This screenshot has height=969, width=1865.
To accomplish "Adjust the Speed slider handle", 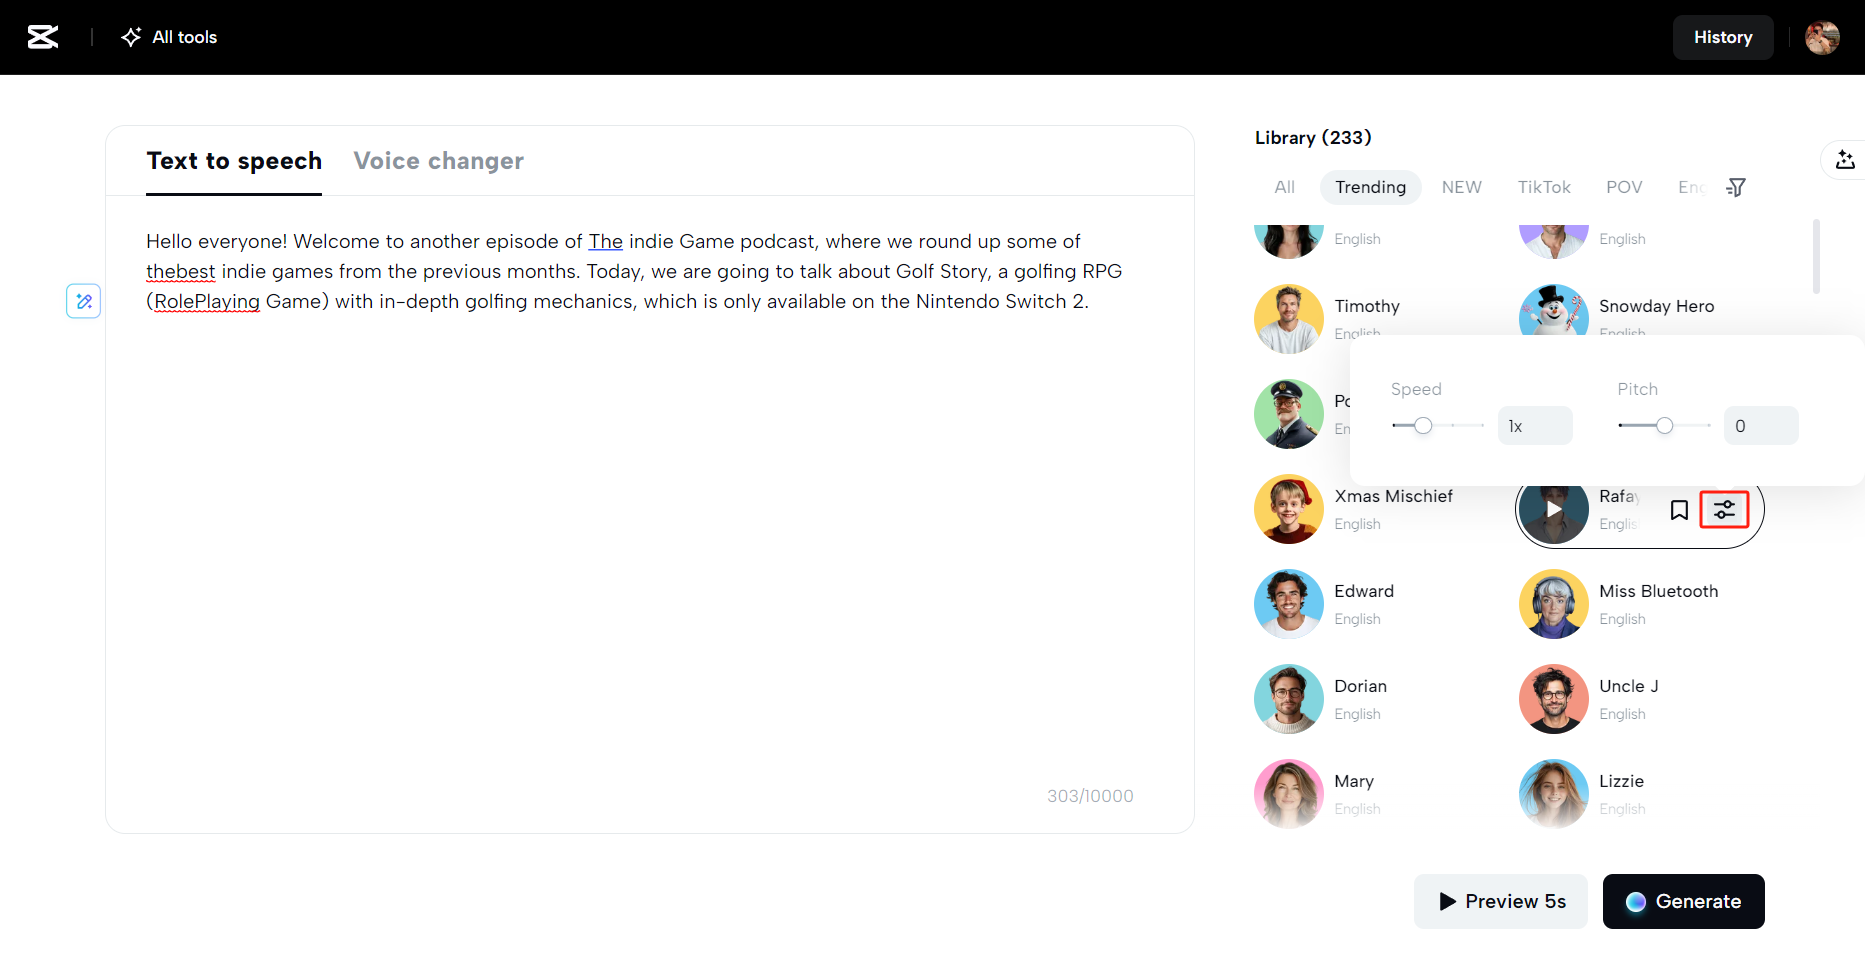I will (1423, 426).
